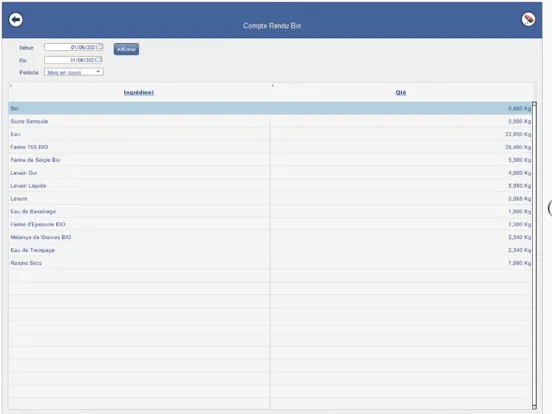Select the Farine T65 BIO row
Viewport: 552px width, 414px height.
(x=270, y=147)
